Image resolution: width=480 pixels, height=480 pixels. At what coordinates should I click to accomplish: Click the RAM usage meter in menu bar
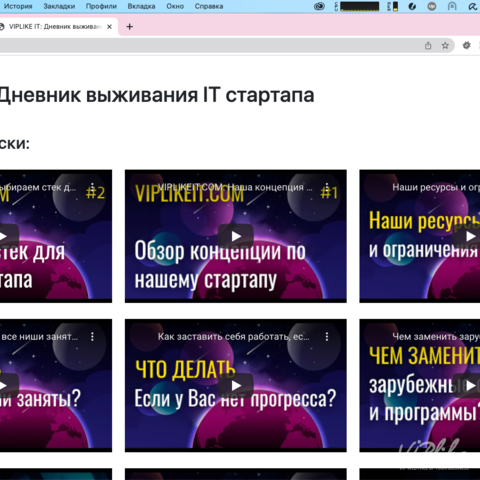tap(393, 6)
